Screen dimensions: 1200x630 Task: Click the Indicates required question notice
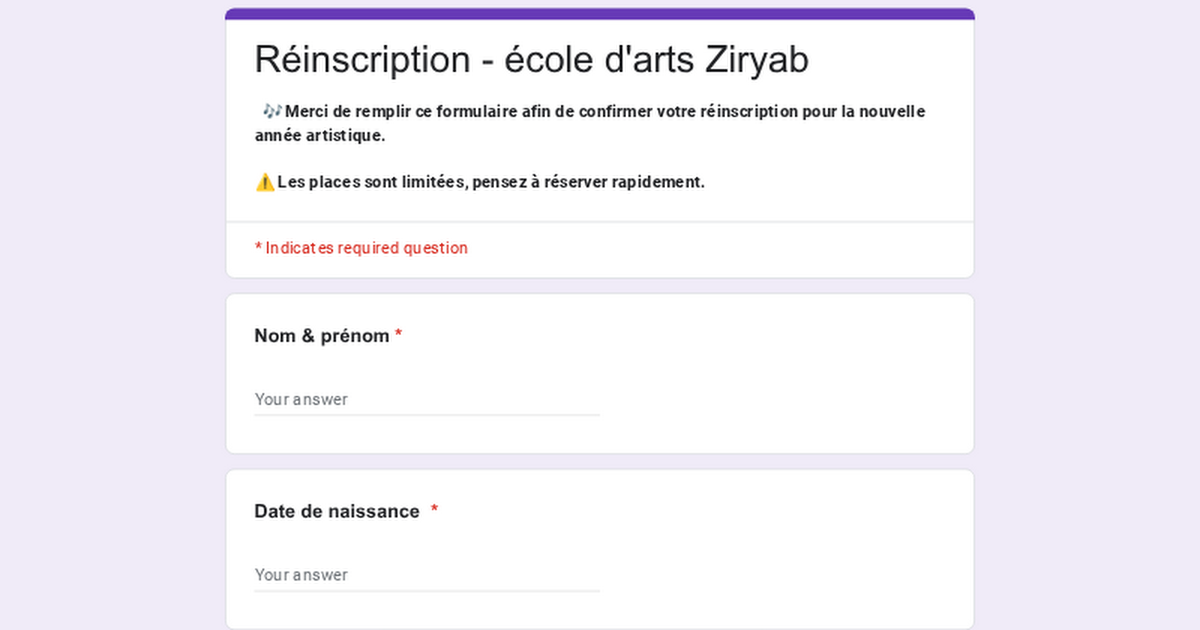point(362,248)
